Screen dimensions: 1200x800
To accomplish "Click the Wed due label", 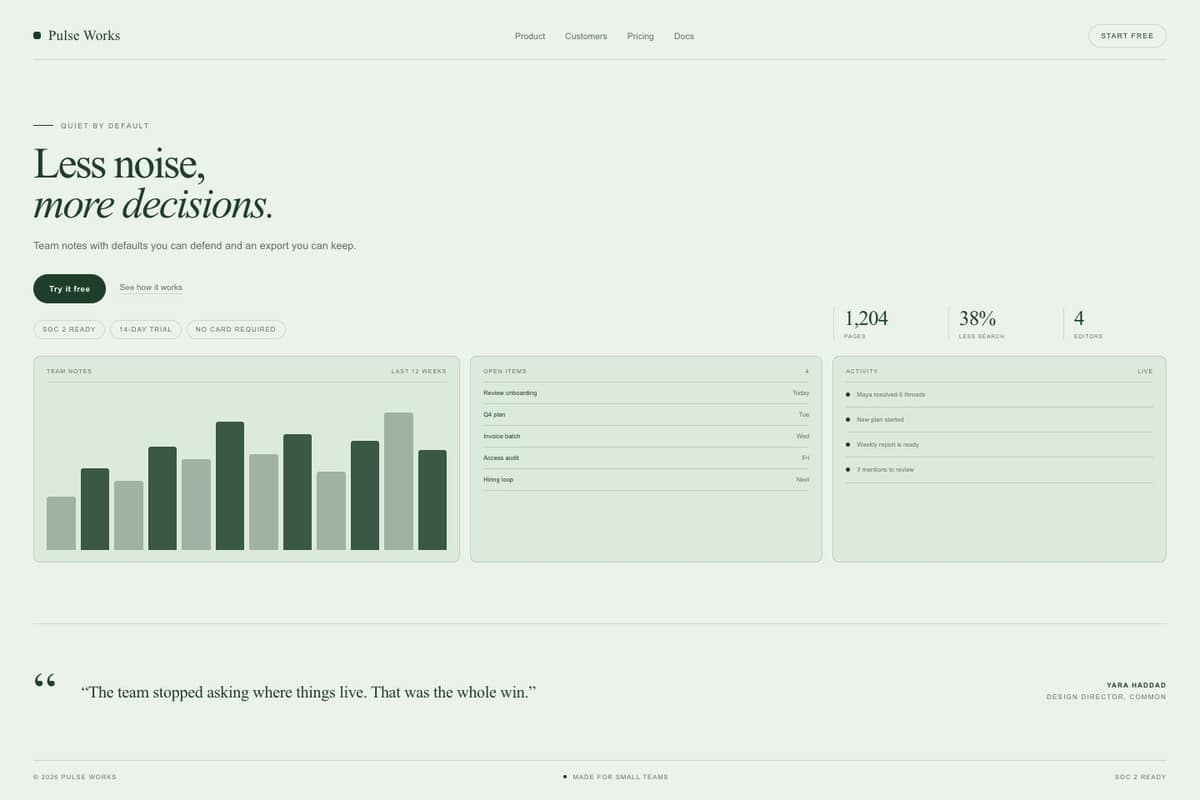I will (803, 436).
